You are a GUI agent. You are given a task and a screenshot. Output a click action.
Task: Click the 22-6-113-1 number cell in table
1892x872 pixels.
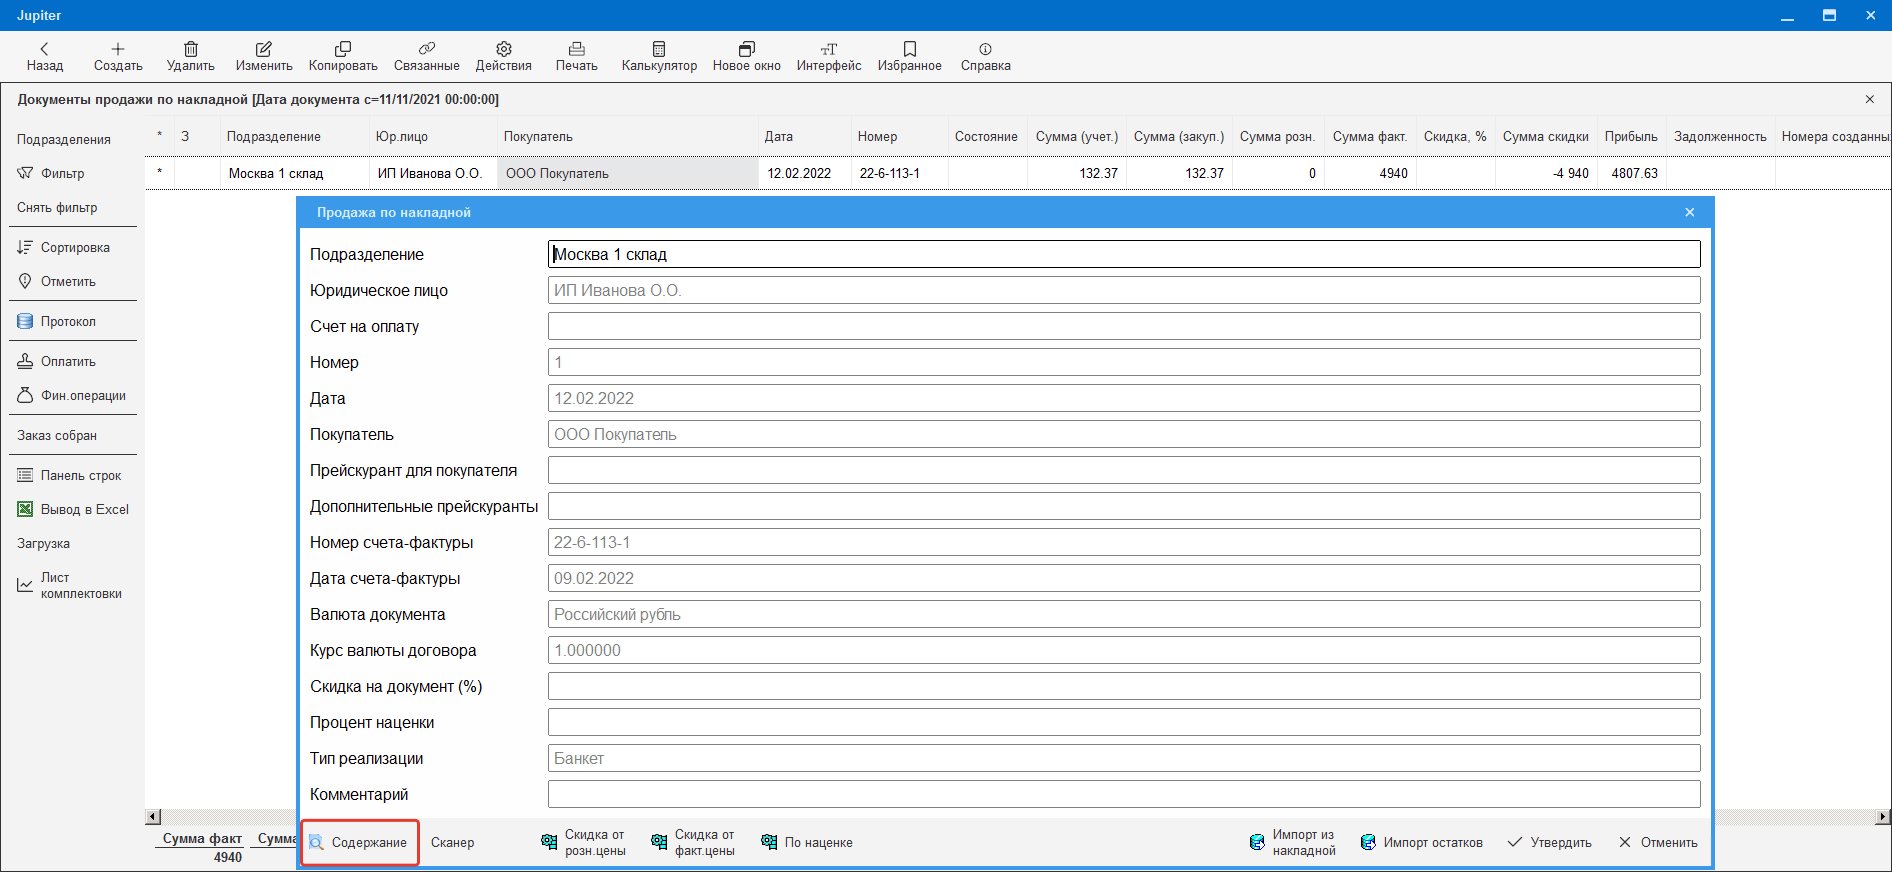pos(899,173)
